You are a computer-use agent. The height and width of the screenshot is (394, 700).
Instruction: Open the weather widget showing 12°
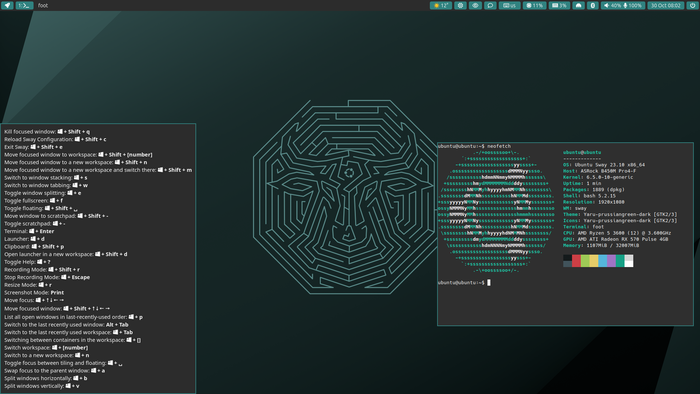441,5
